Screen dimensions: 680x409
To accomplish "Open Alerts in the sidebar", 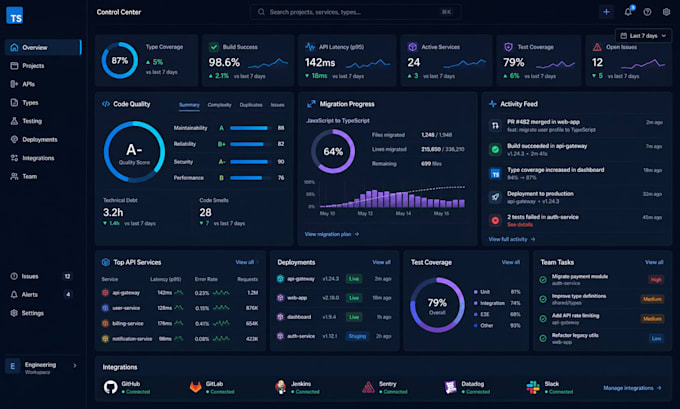I will [x=42, y=294].
